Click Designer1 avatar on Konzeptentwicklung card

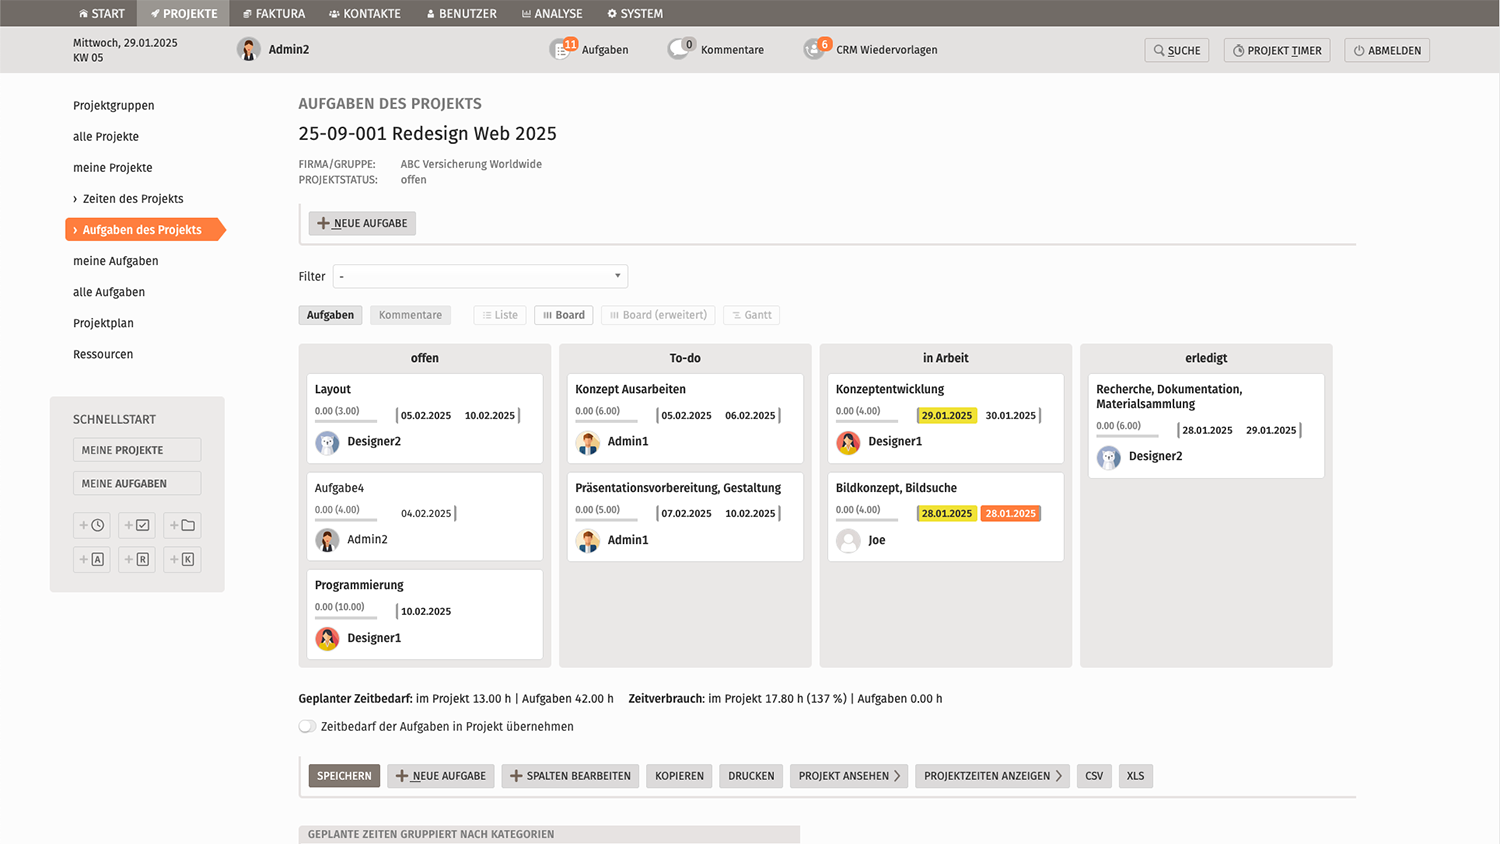click(x=848, y=442)
